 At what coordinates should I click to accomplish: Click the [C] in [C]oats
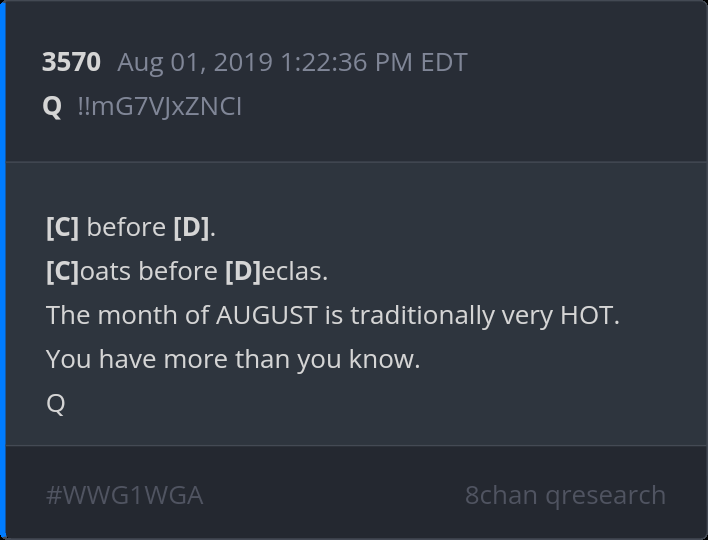click(62, 271)
